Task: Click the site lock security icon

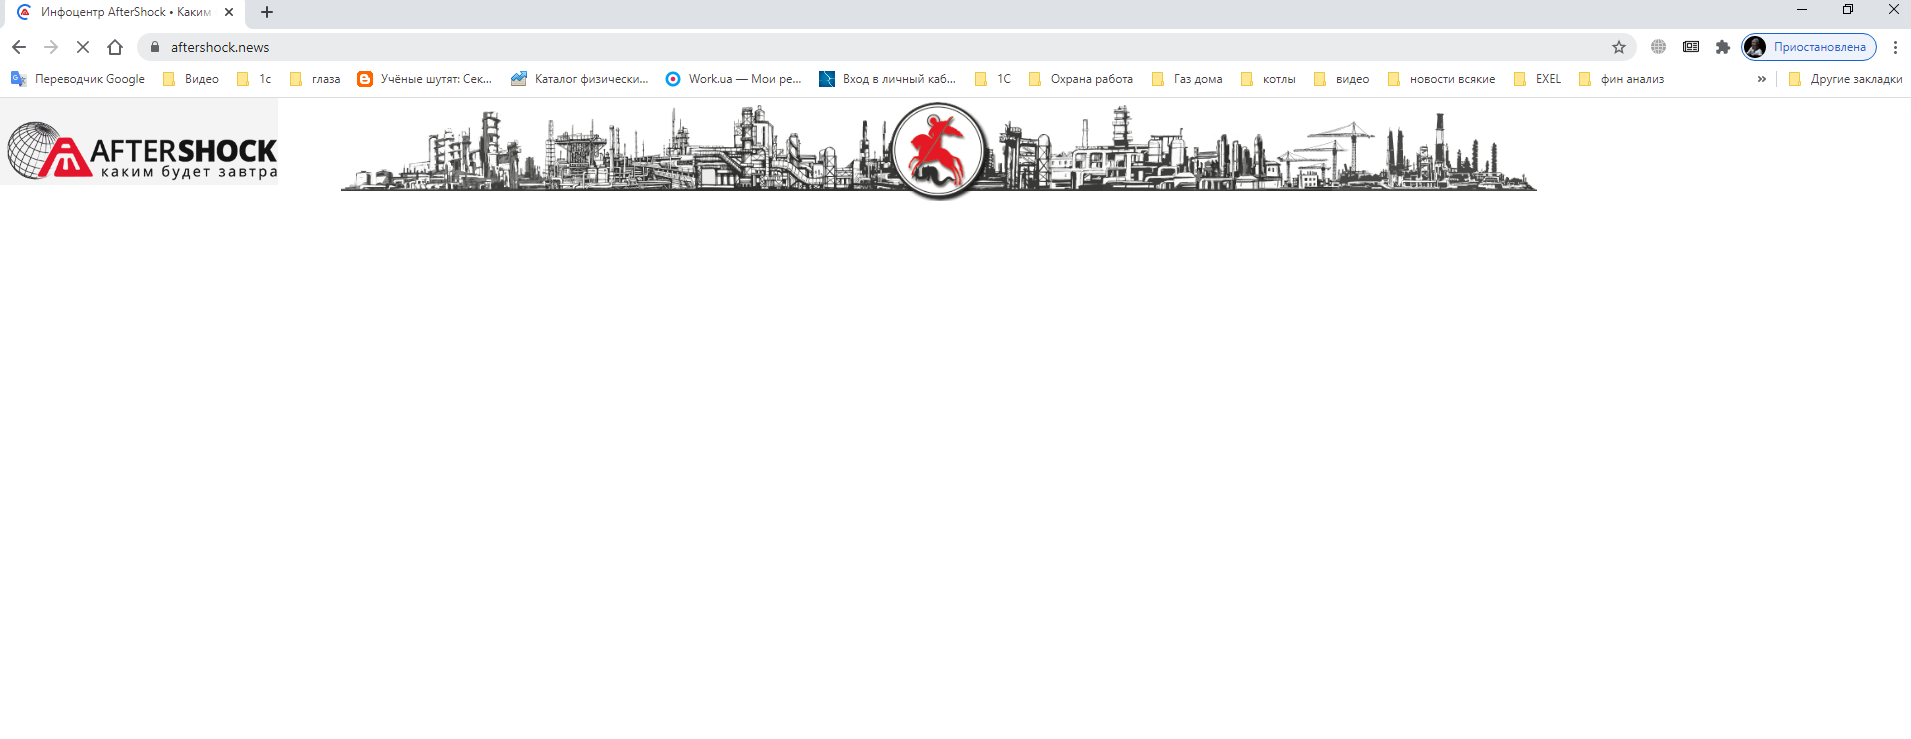Action: point(155,47)
